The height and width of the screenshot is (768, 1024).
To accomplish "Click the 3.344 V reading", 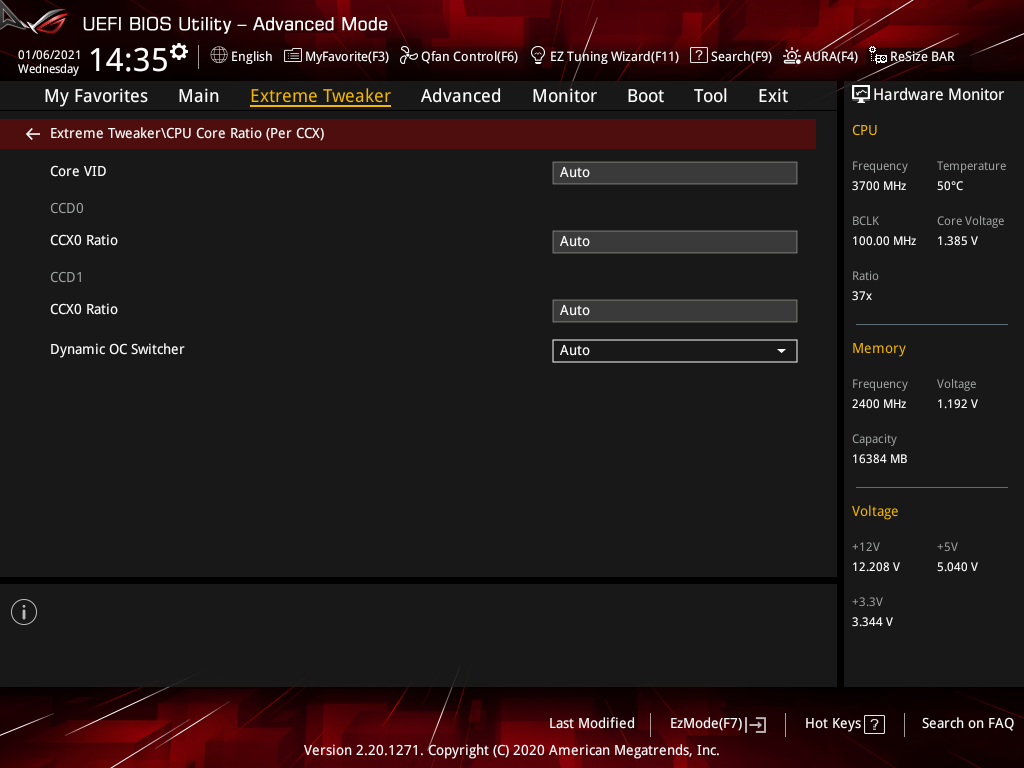I will click(872, 622).
